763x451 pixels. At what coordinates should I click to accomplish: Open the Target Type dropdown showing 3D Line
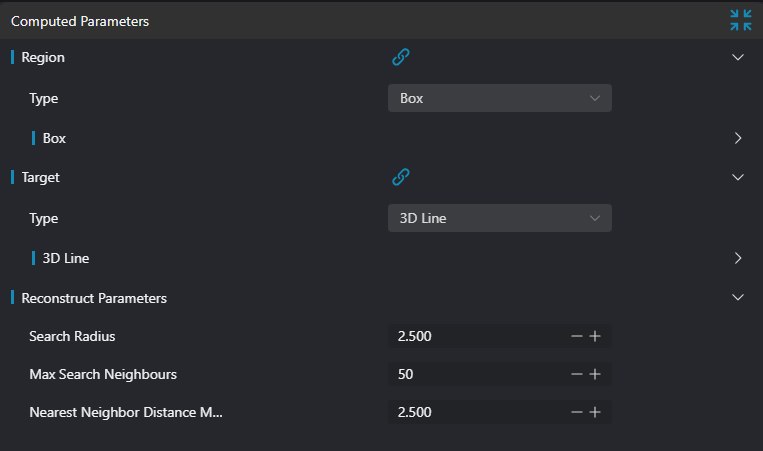(x=500, y=218)
